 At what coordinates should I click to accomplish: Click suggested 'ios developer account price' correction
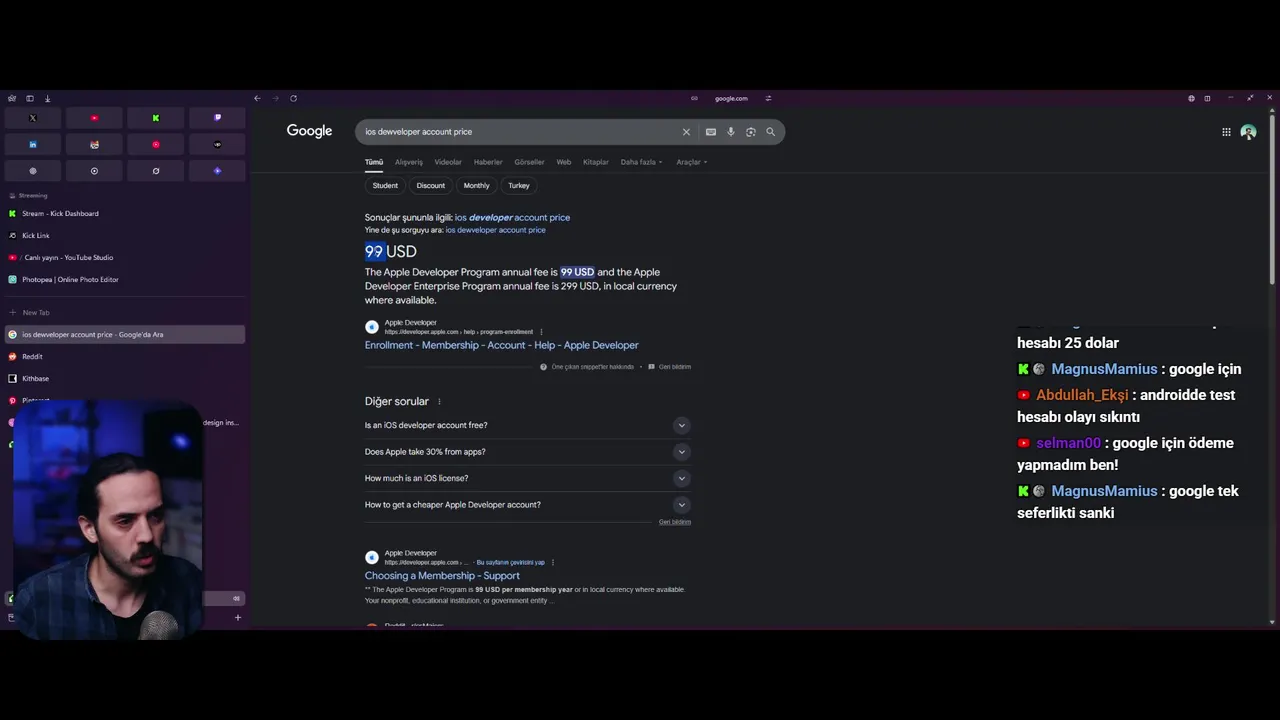tap(512, 217)
